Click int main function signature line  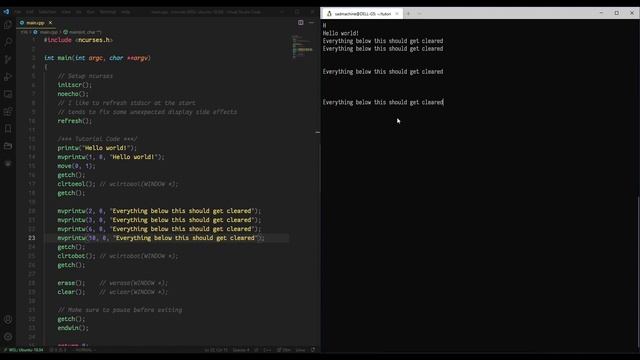coord(97,58)
